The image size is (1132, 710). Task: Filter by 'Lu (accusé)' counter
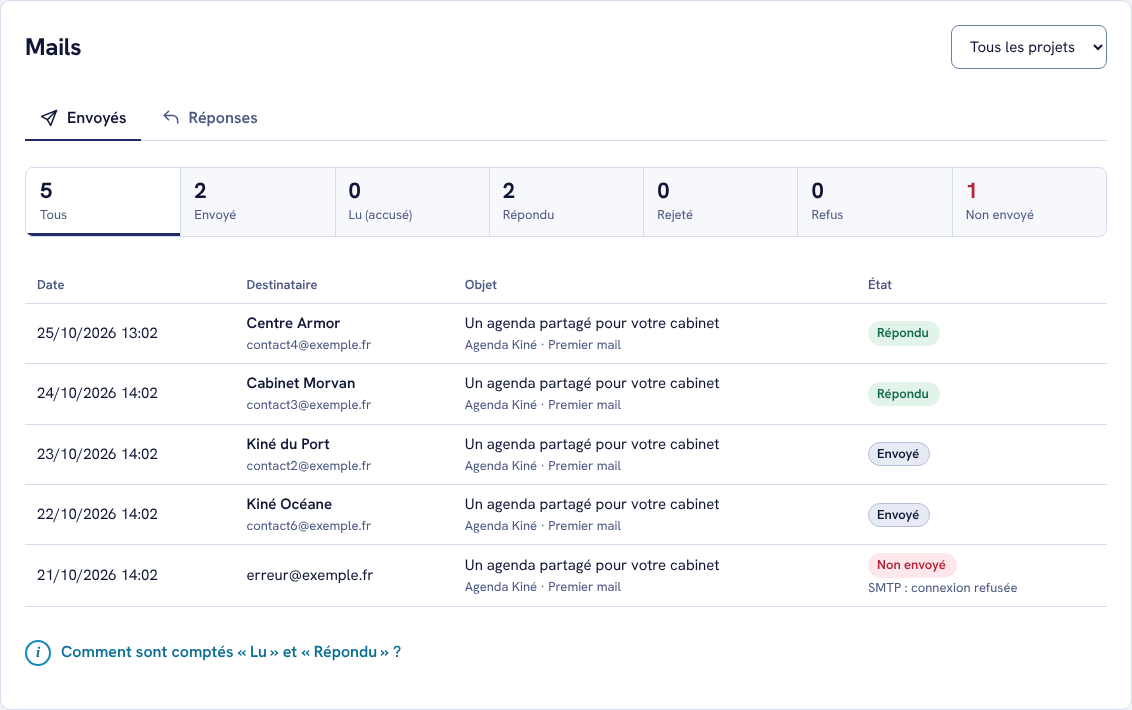pyautogui.click(x=412, y=202)
